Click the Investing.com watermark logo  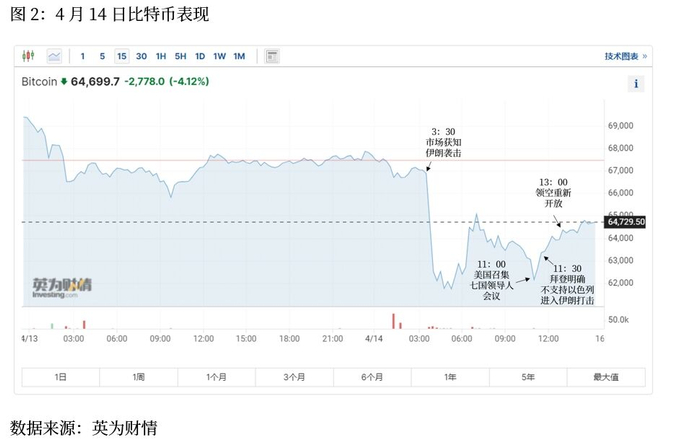click(x=61, y=287)
